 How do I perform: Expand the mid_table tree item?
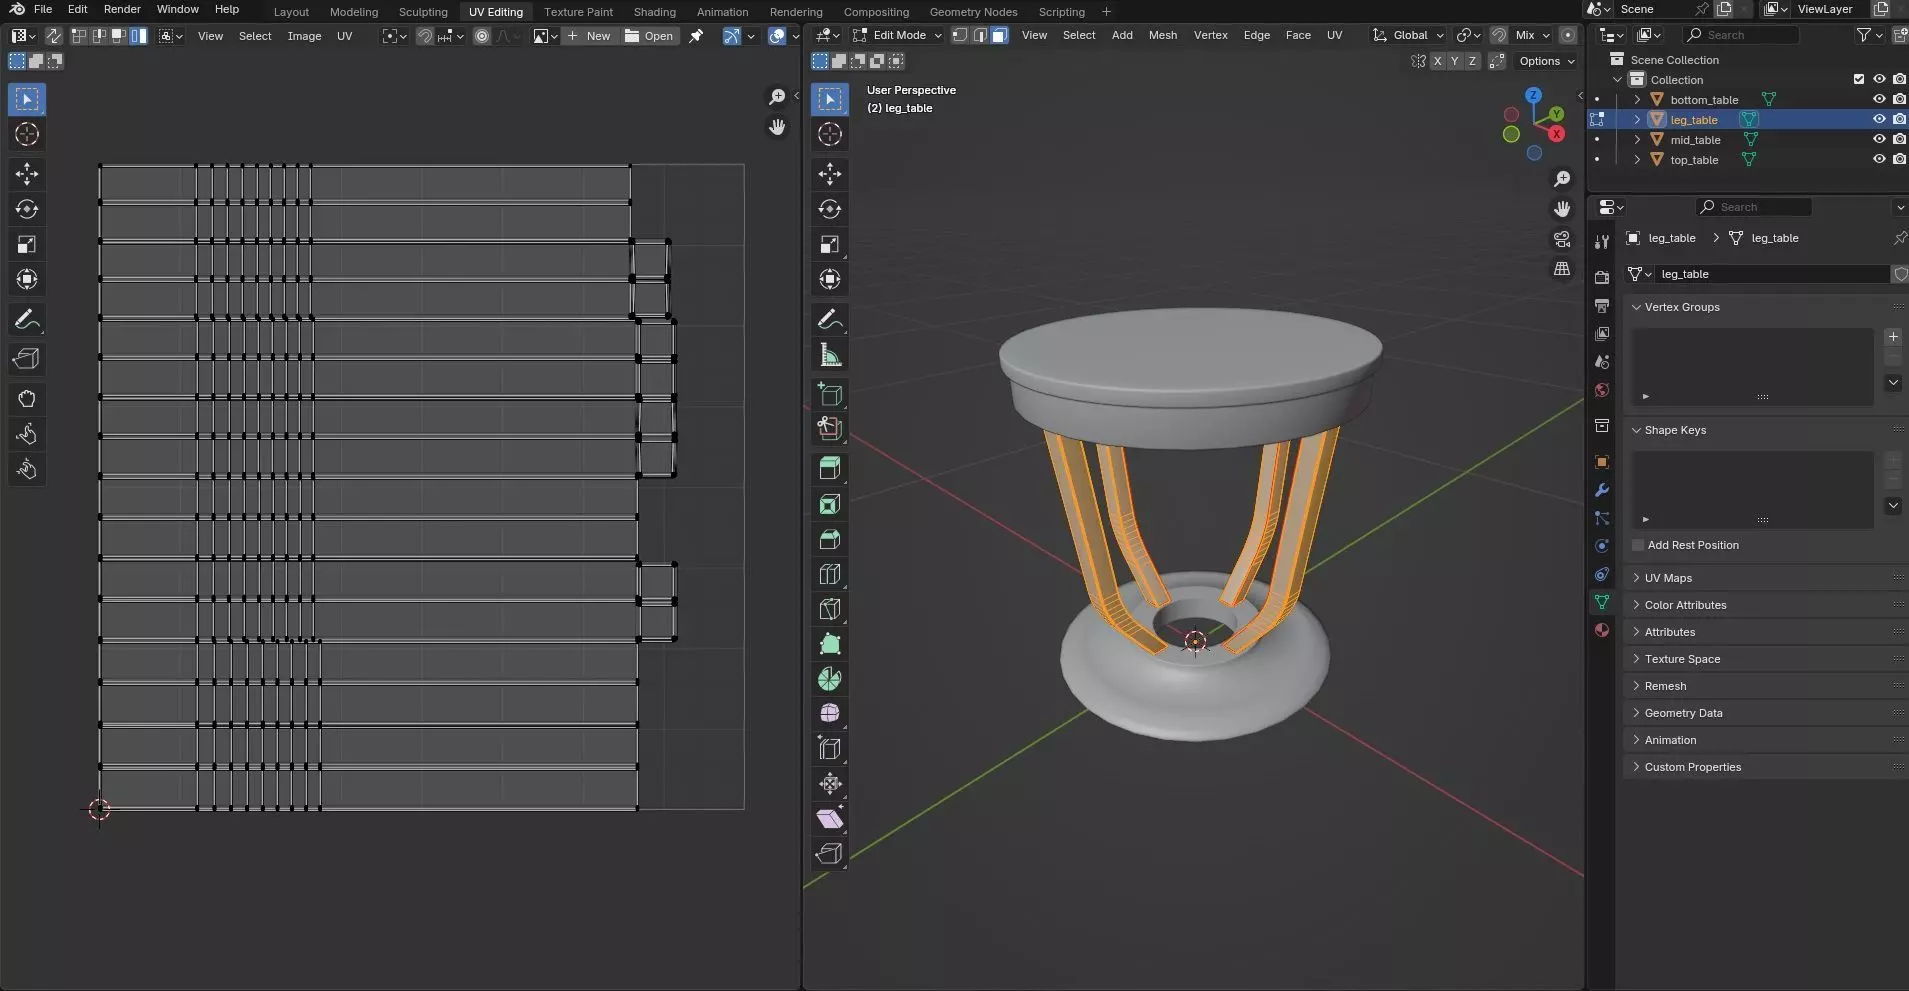pyautogui.click(x=1637, y=139)
